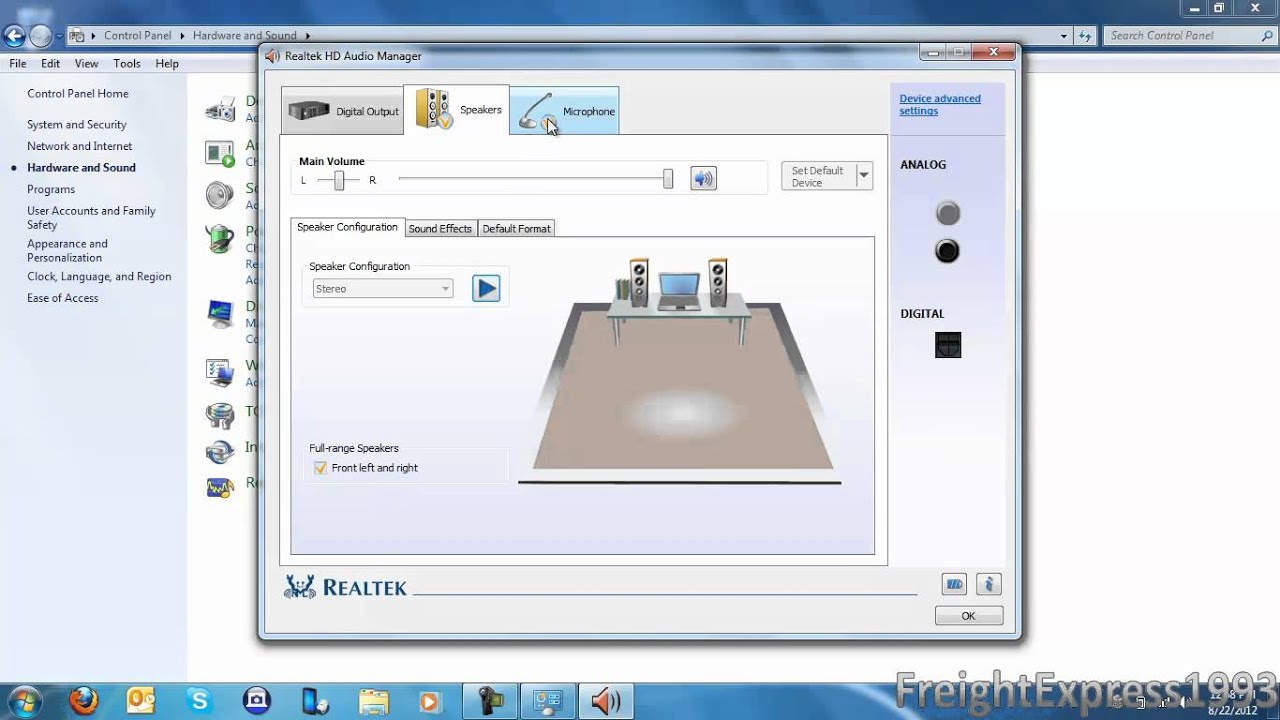Screen dimensions: 1280x720
Task: Open Outlook from the taskbar
Action: click(x=141, y=701)
